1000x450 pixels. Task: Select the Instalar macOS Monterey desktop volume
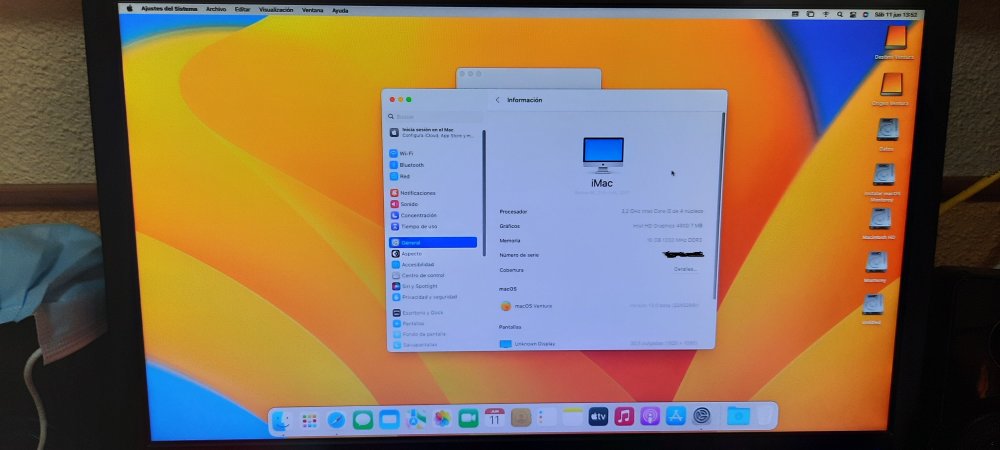pos(883,182)
